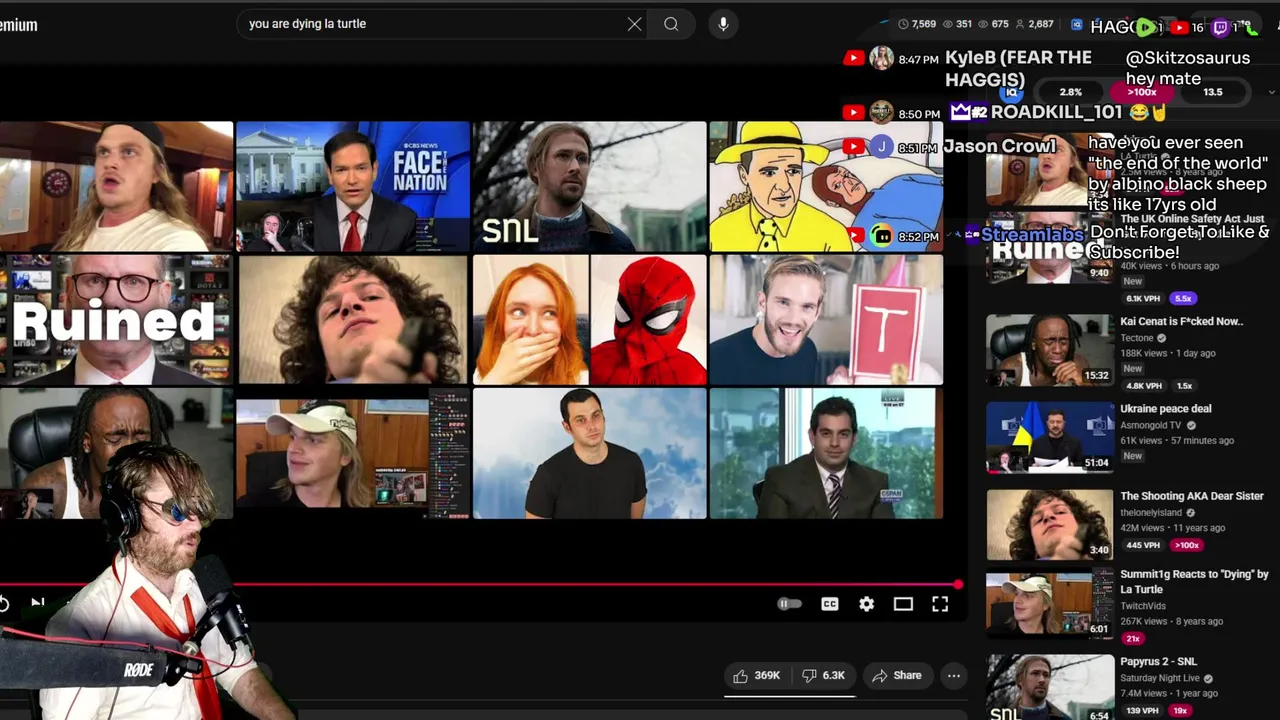This screenshot has width=1280, height=720.
Task: Click the 'New' badge under Ukraine peace deal
Action: pos(1132,456)
